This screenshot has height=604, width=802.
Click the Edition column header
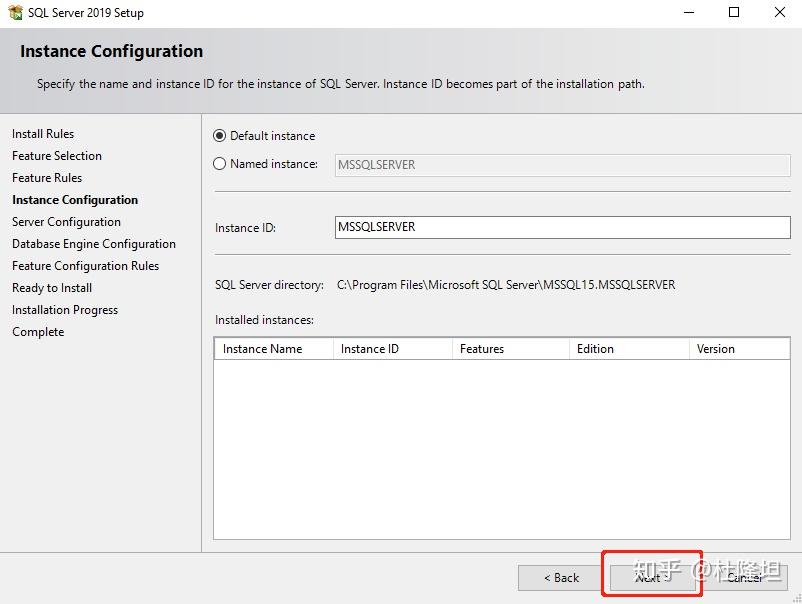[595, 348]
